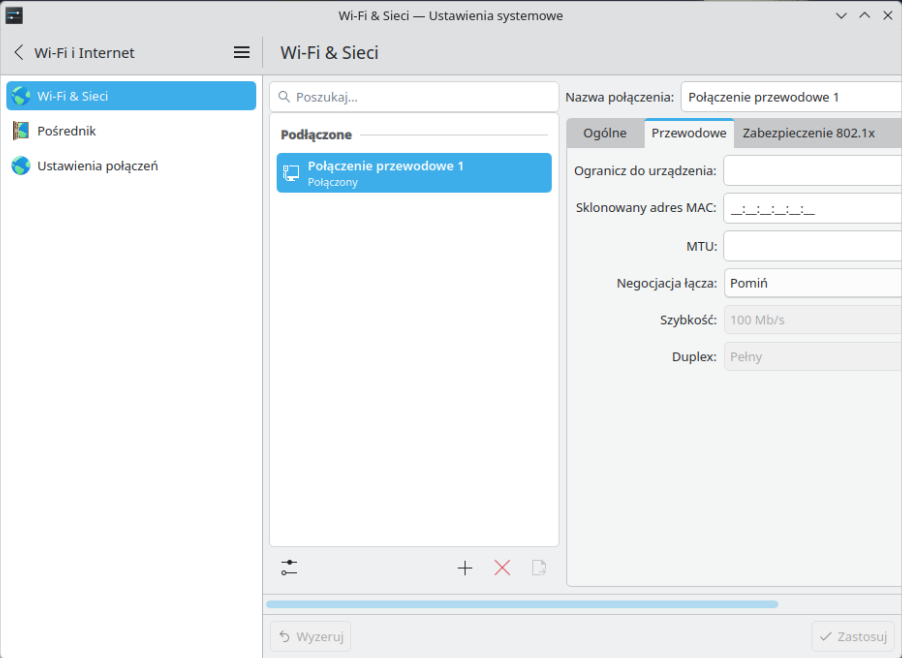This screenshot has height=658, width=902.
Task: Click the Poszukaj search field
Action: (x=414, y=97)
